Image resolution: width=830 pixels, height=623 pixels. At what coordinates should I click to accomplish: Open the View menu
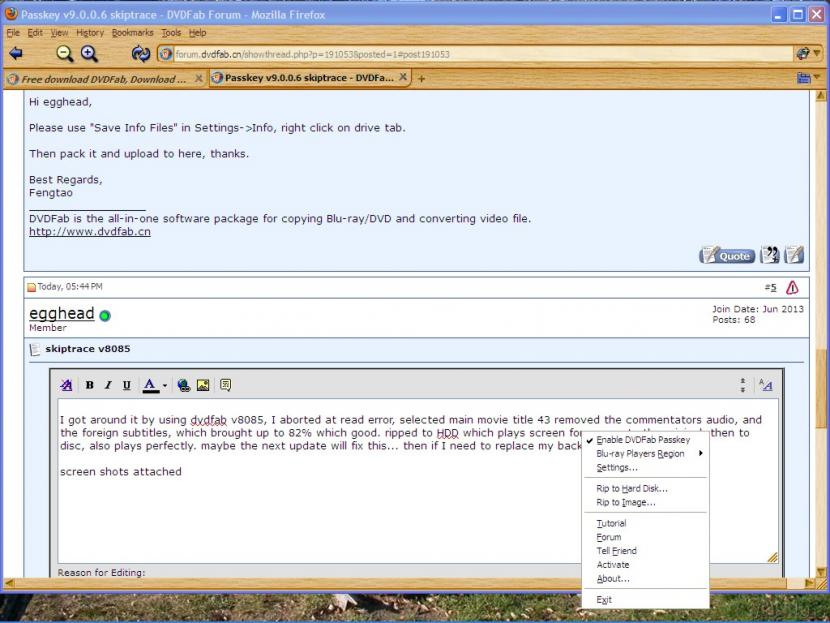[x=59, y=33]
